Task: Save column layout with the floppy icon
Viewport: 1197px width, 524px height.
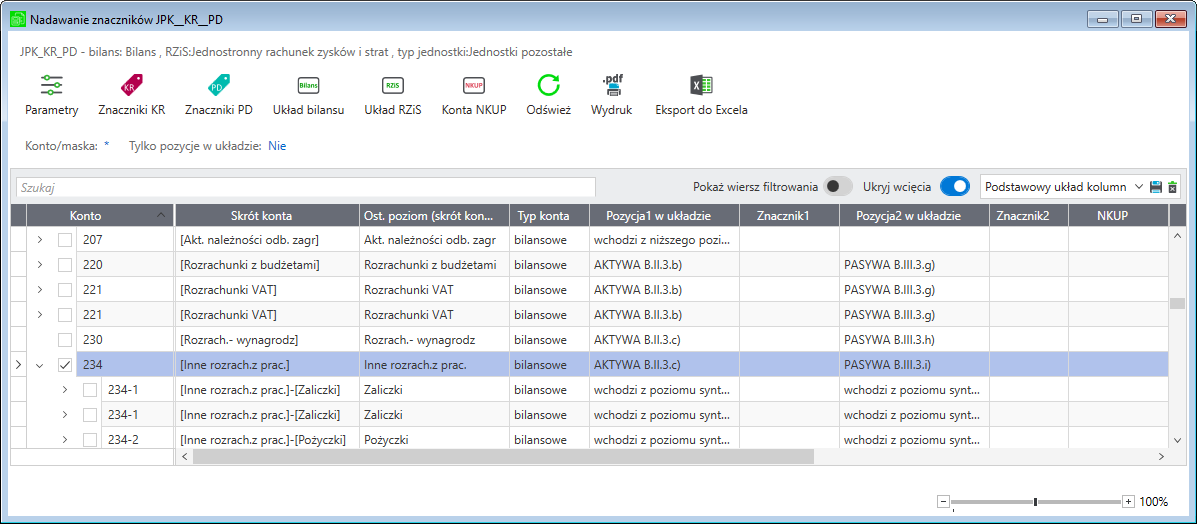Action: (x=1156, y=186)
